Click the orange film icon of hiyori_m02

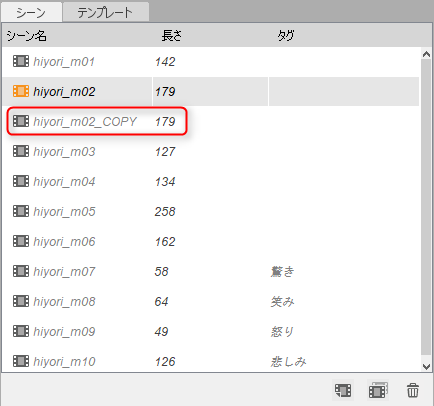click(x=21, y=91)
